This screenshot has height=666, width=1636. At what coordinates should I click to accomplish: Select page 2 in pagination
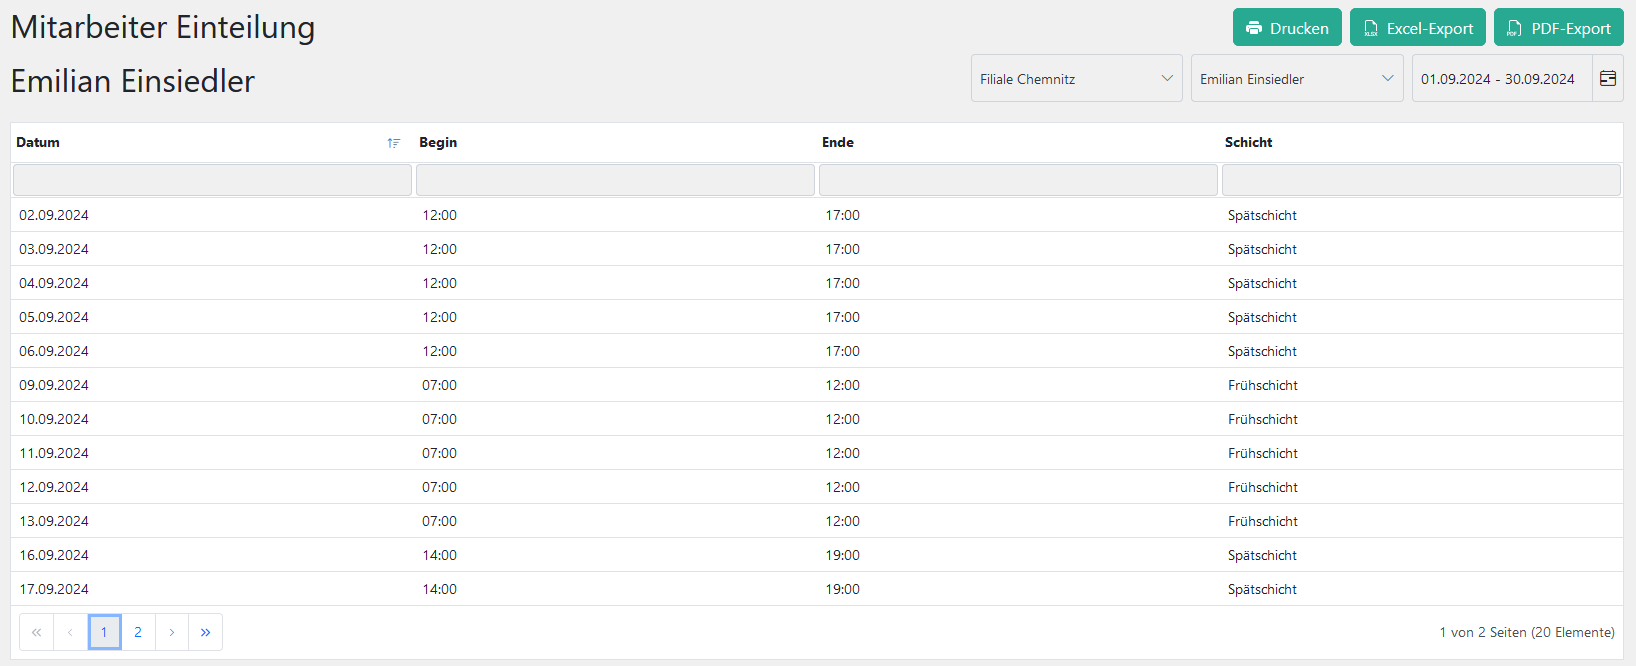pyautogui.click(x=138, y=632)
